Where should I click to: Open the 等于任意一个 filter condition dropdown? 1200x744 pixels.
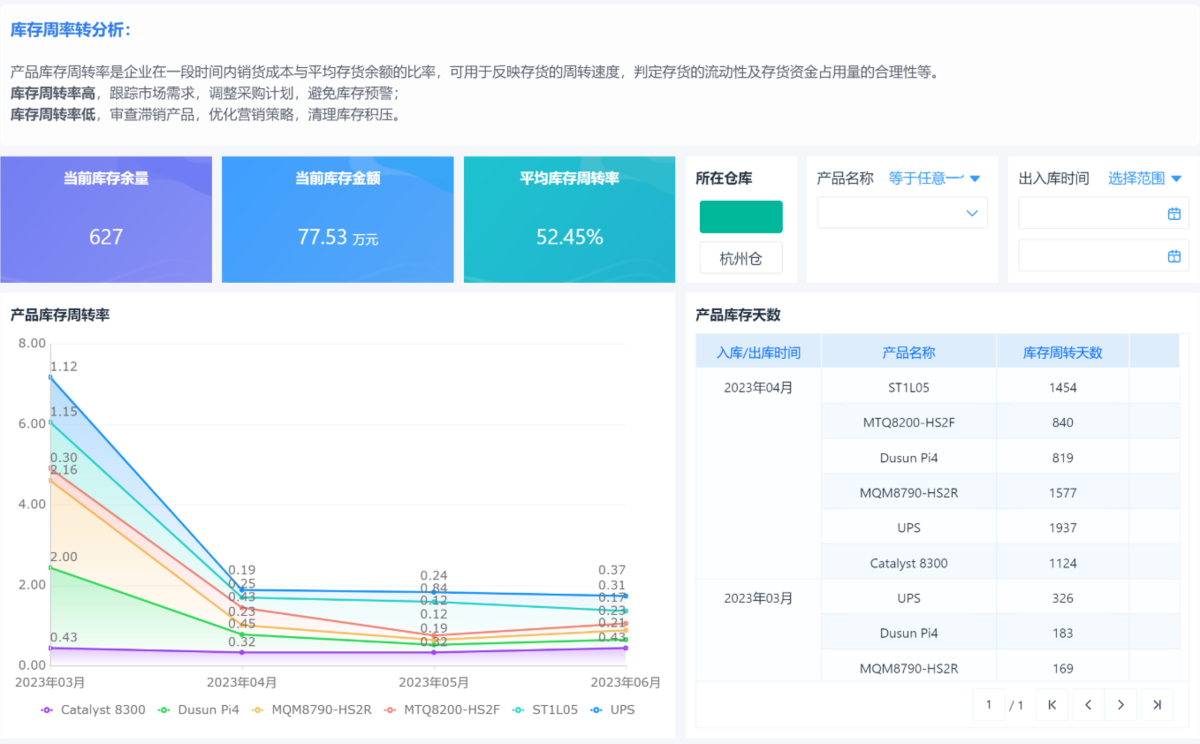point(934,179)
